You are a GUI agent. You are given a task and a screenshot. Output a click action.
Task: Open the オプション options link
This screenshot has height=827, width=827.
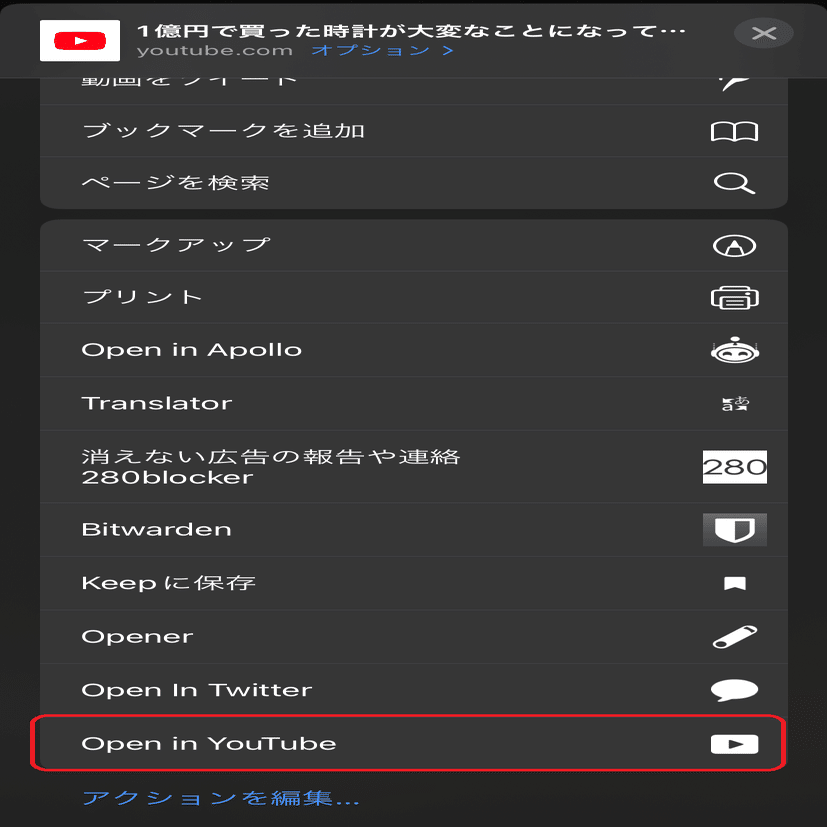pos(382,50)
